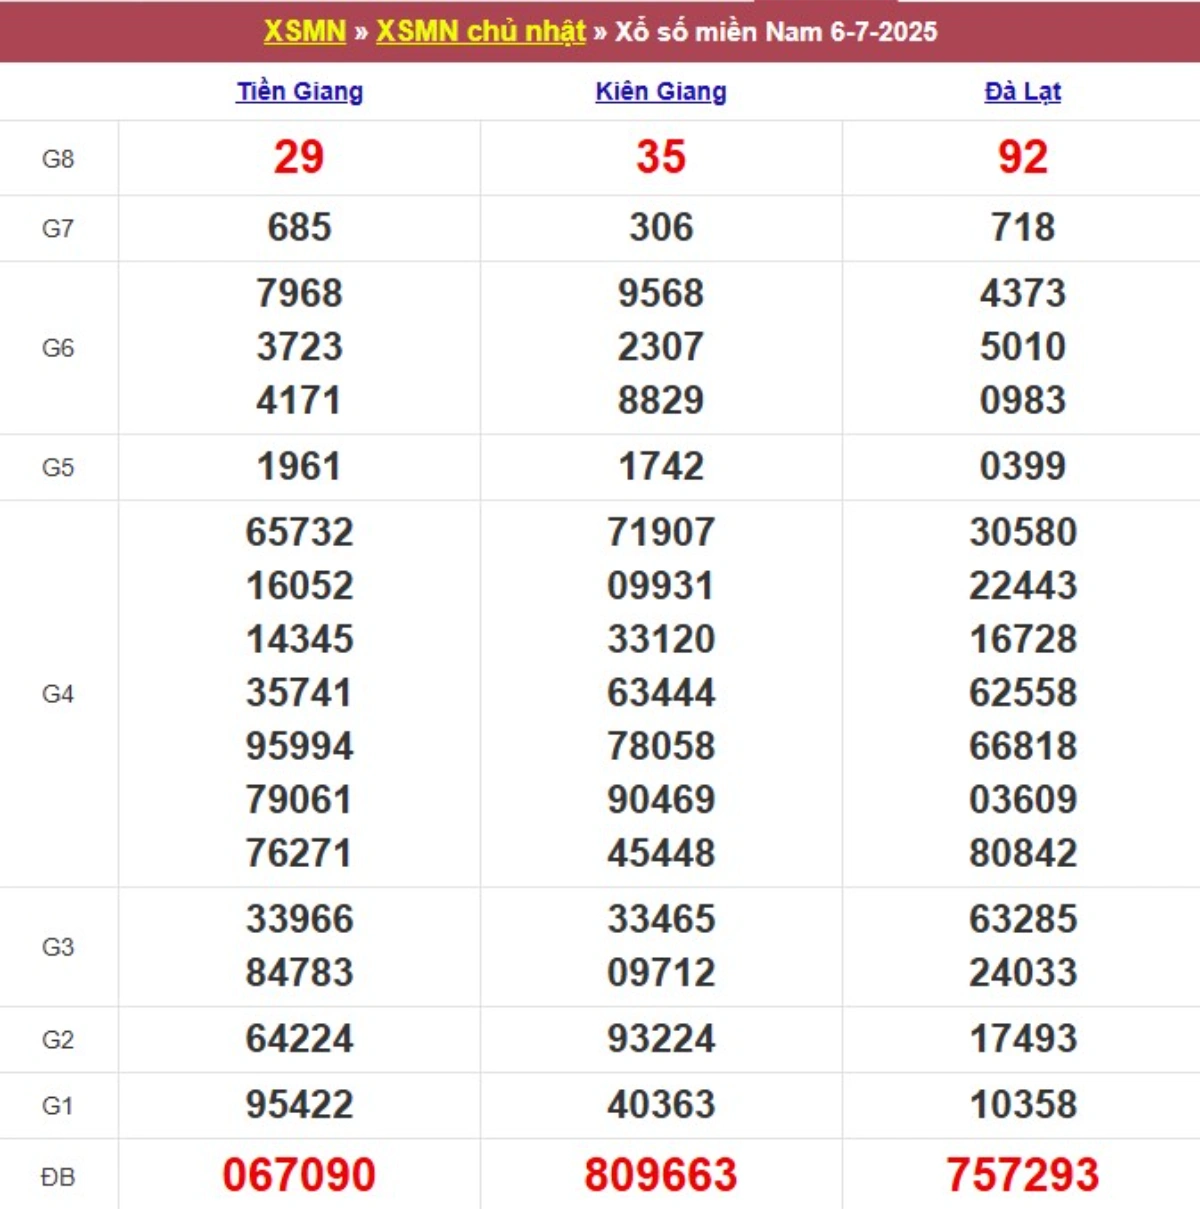Click G4 number 76271
Screen dimensions: 1200x1209
pos(299,853)
